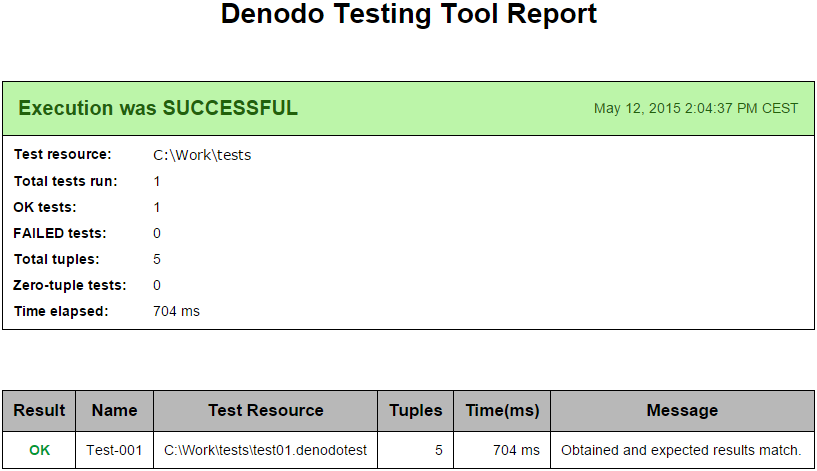Select the path 'C:\Work\tests'

click(x=202, y=155)
